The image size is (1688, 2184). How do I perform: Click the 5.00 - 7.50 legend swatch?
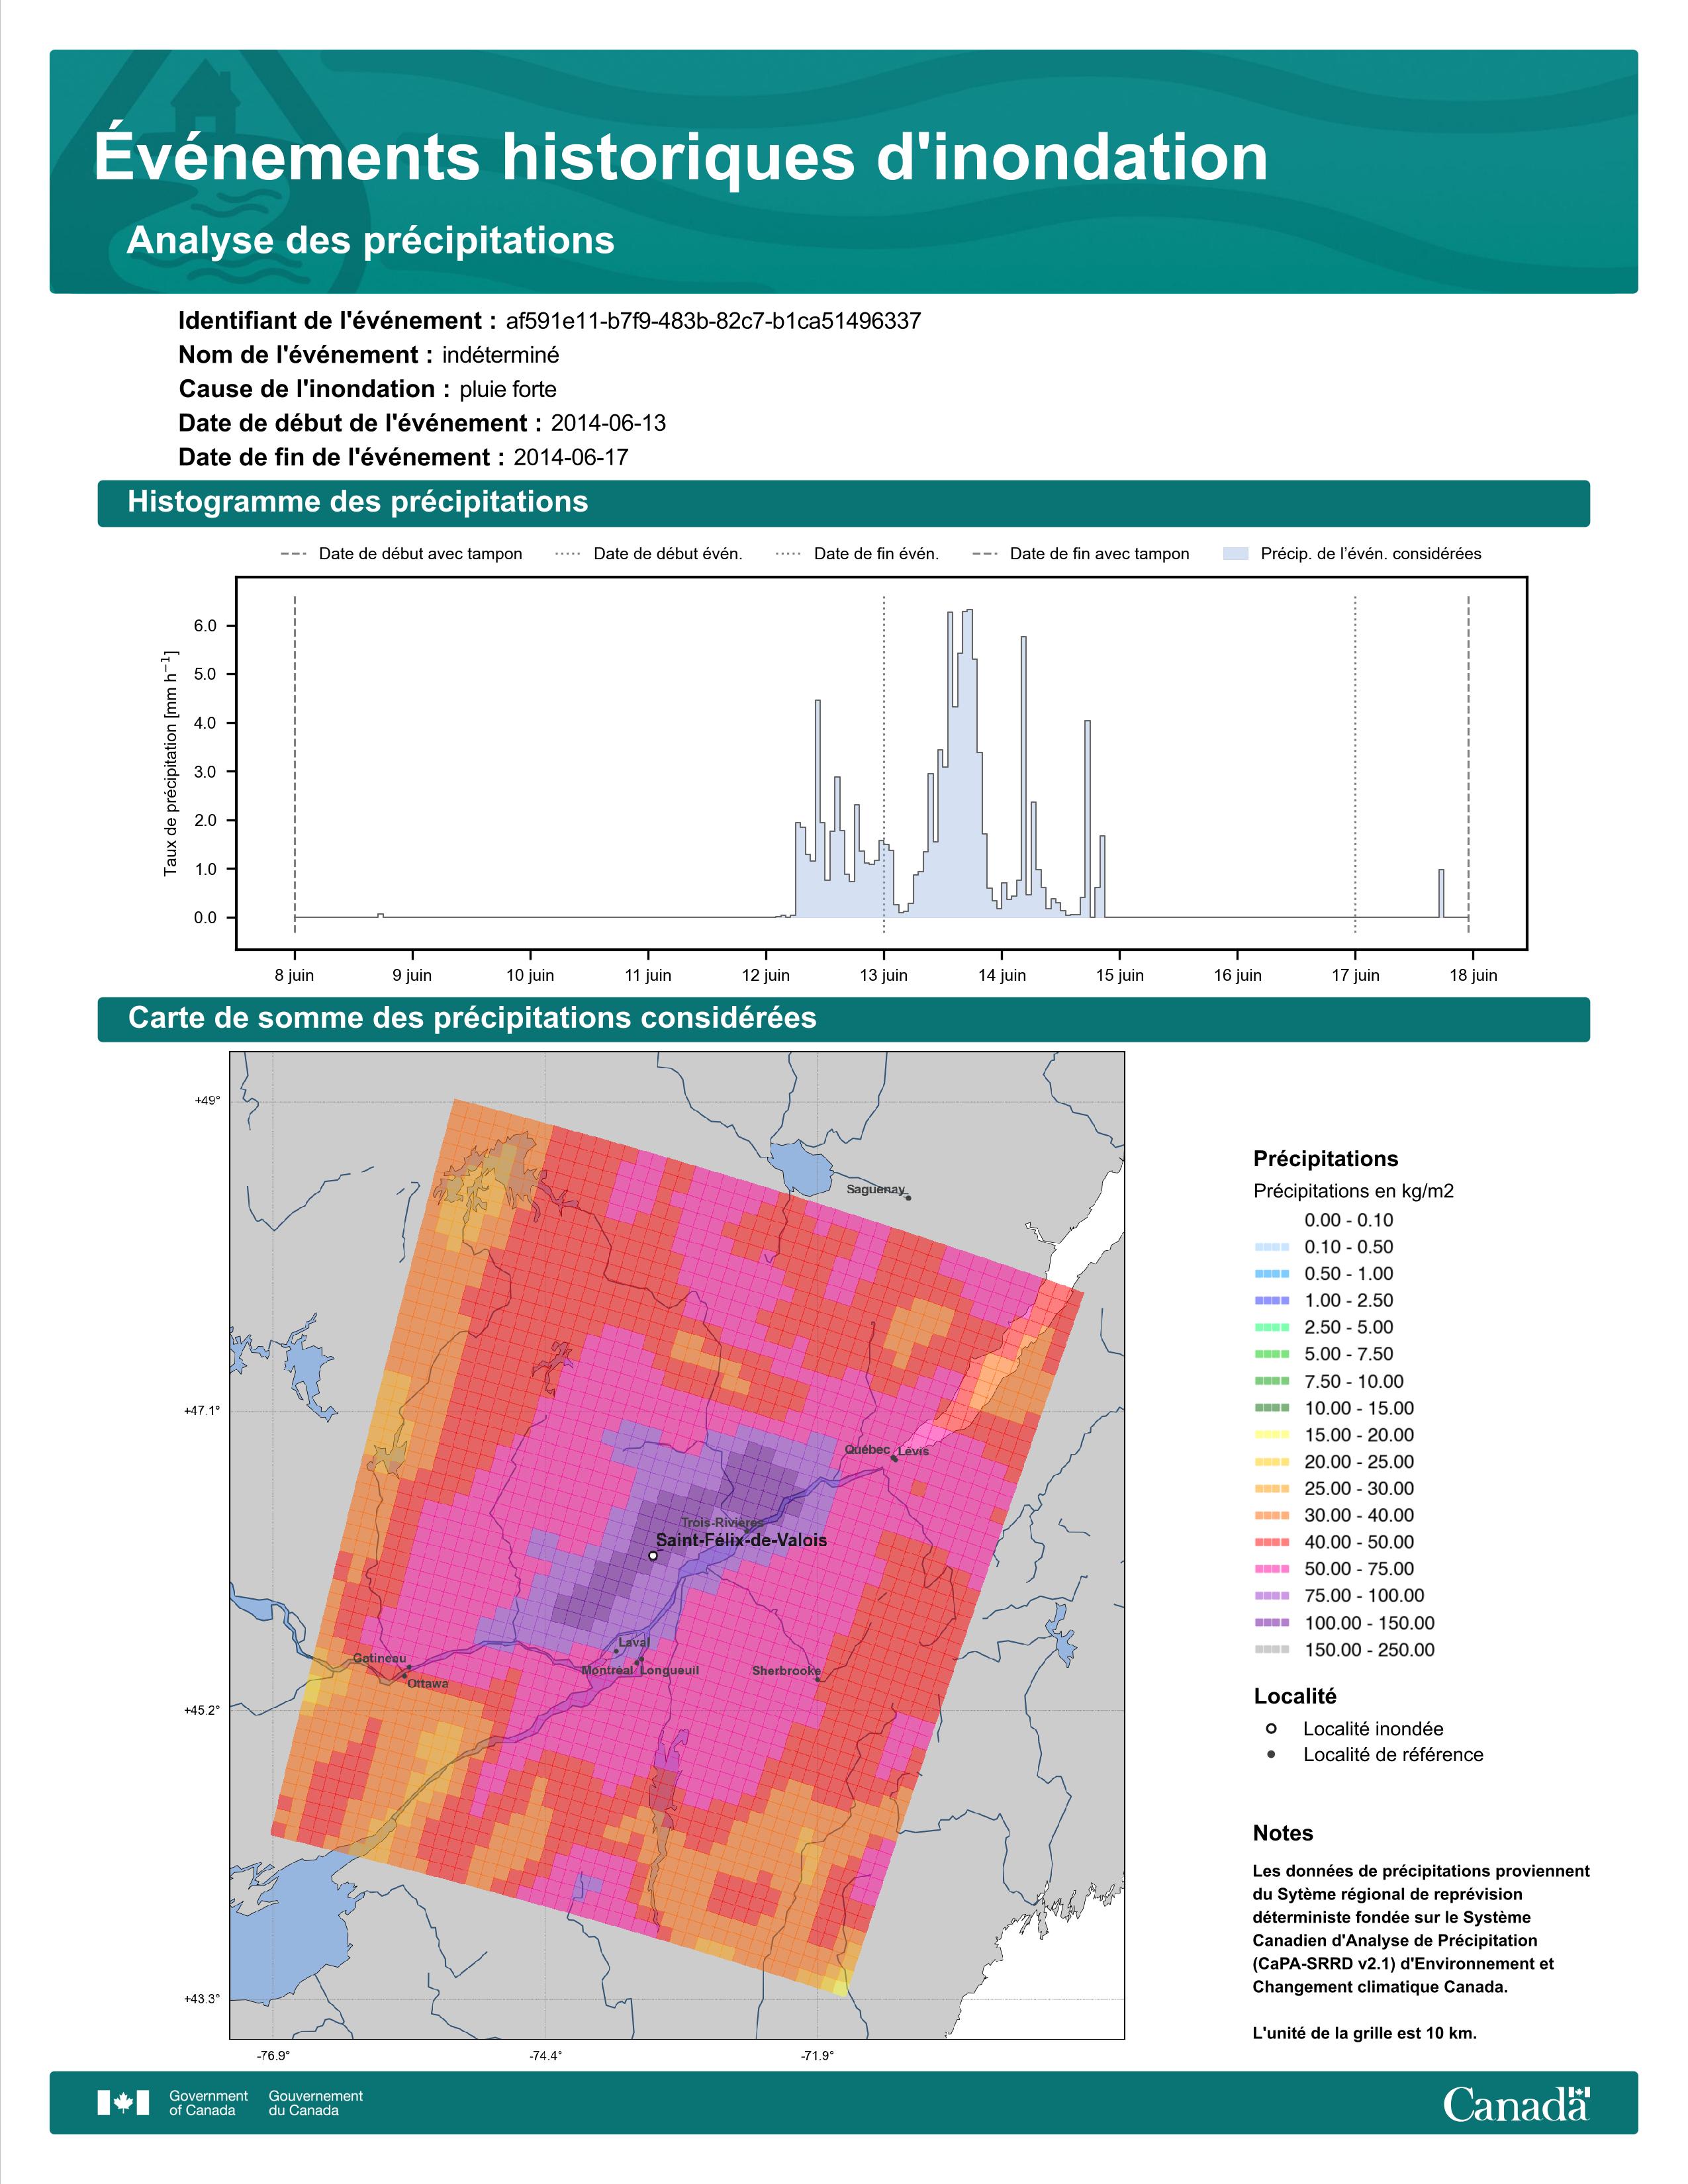coord(1272,1355)
